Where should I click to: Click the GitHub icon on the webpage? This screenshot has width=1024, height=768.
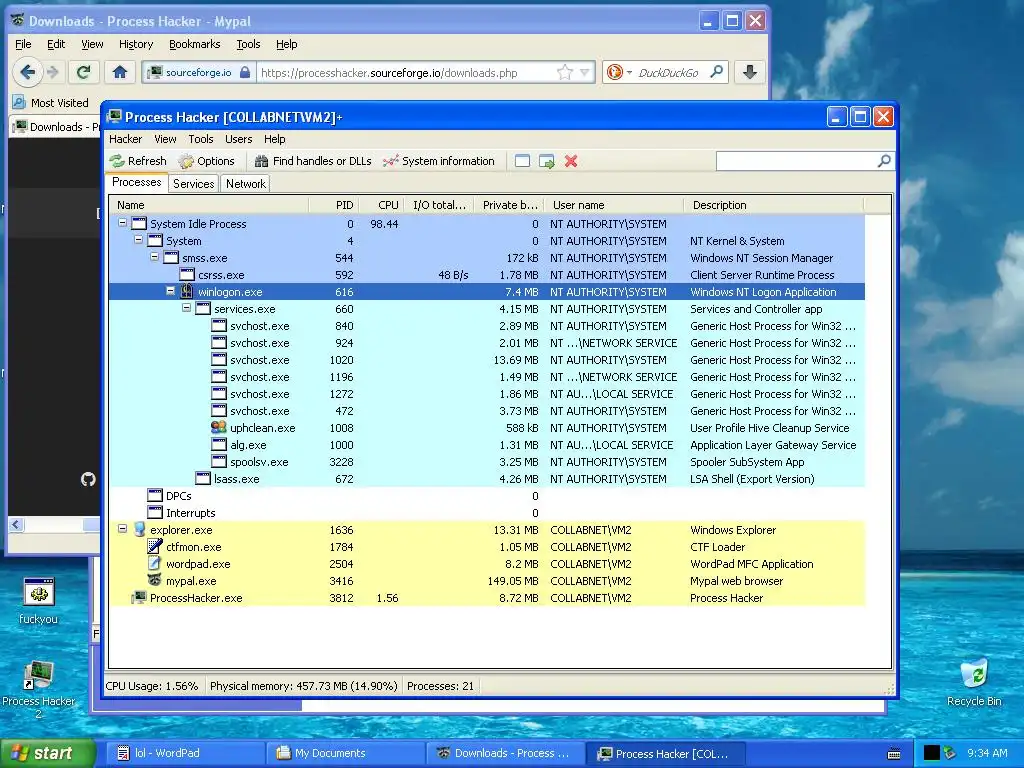[x=88, y=480]
